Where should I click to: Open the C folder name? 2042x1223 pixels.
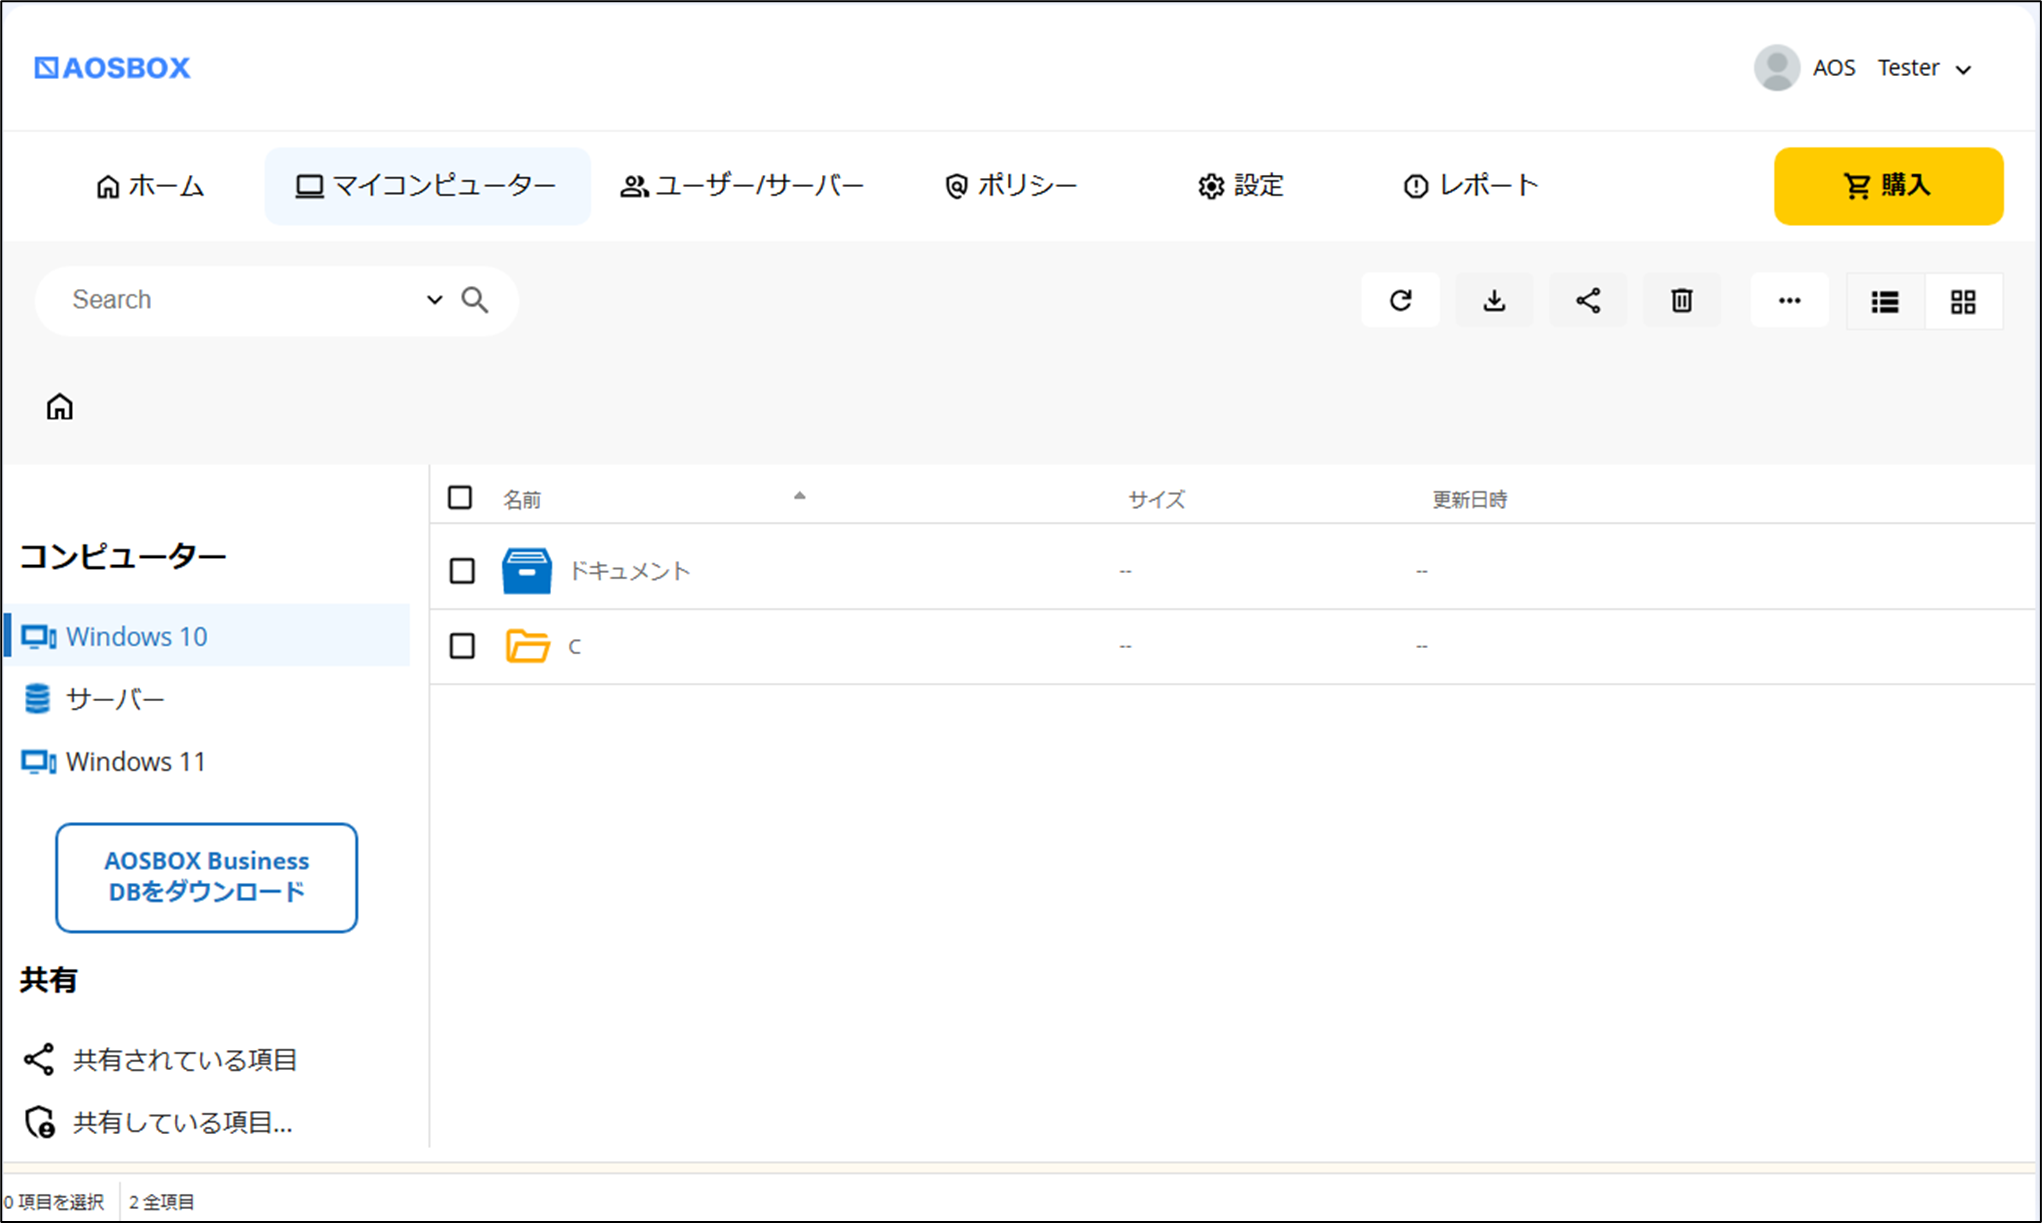(574, 647)
